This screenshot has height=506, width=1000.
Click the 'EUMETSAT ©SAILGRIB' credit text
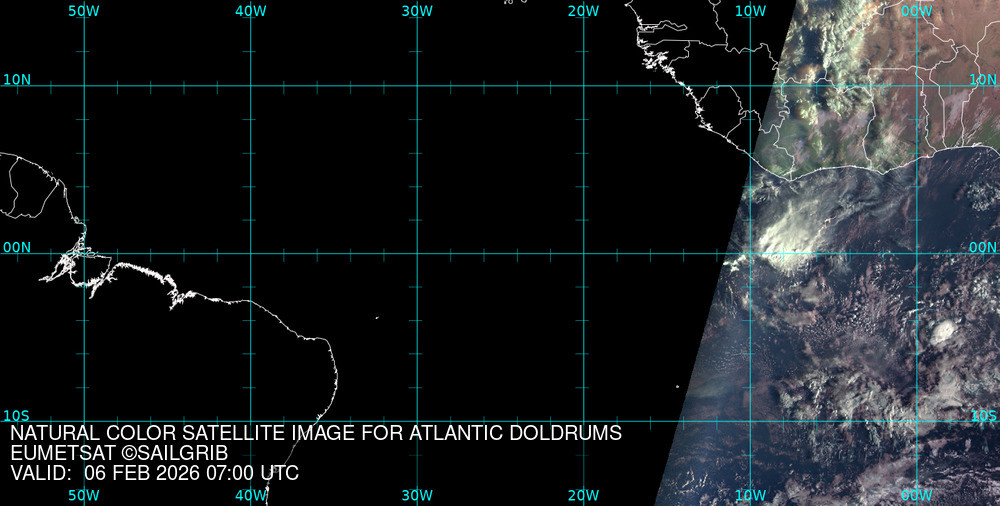pyautogui.click(x=119, y=453)
